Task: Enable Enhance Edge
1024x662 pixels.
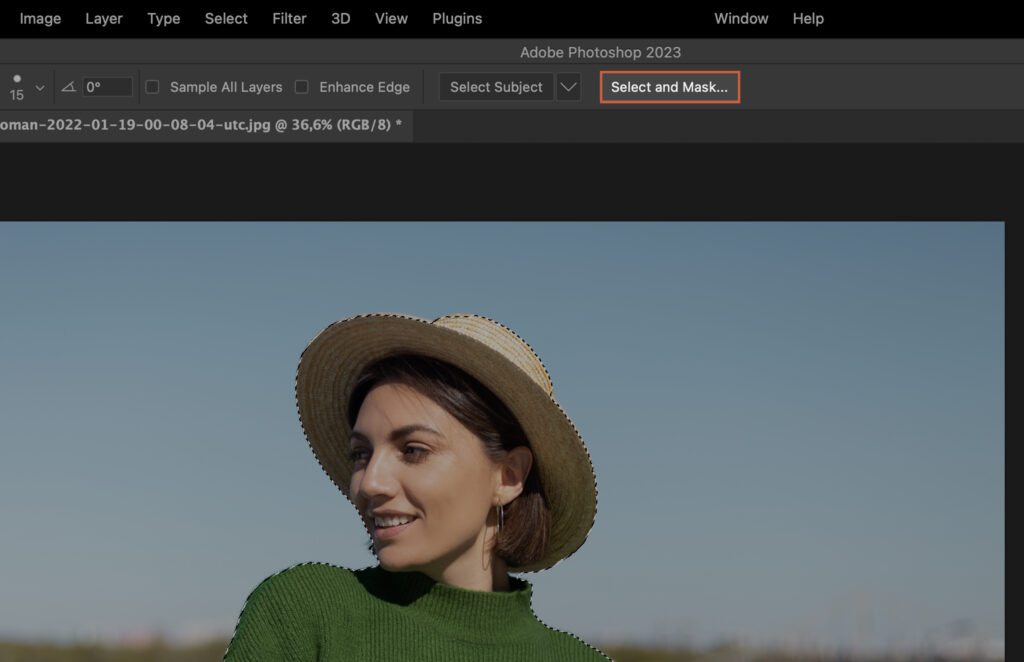Action: 303,87
